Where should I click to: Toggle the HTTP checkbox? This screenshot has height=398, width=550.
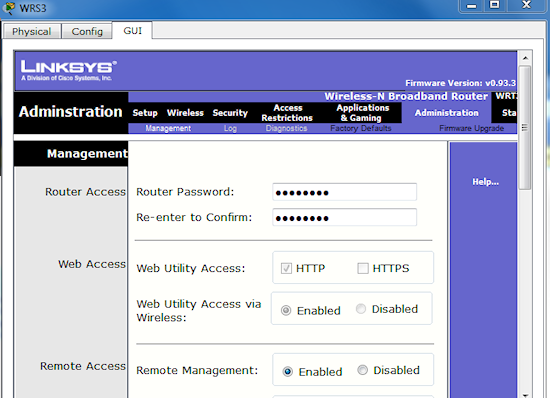point(286,269)
